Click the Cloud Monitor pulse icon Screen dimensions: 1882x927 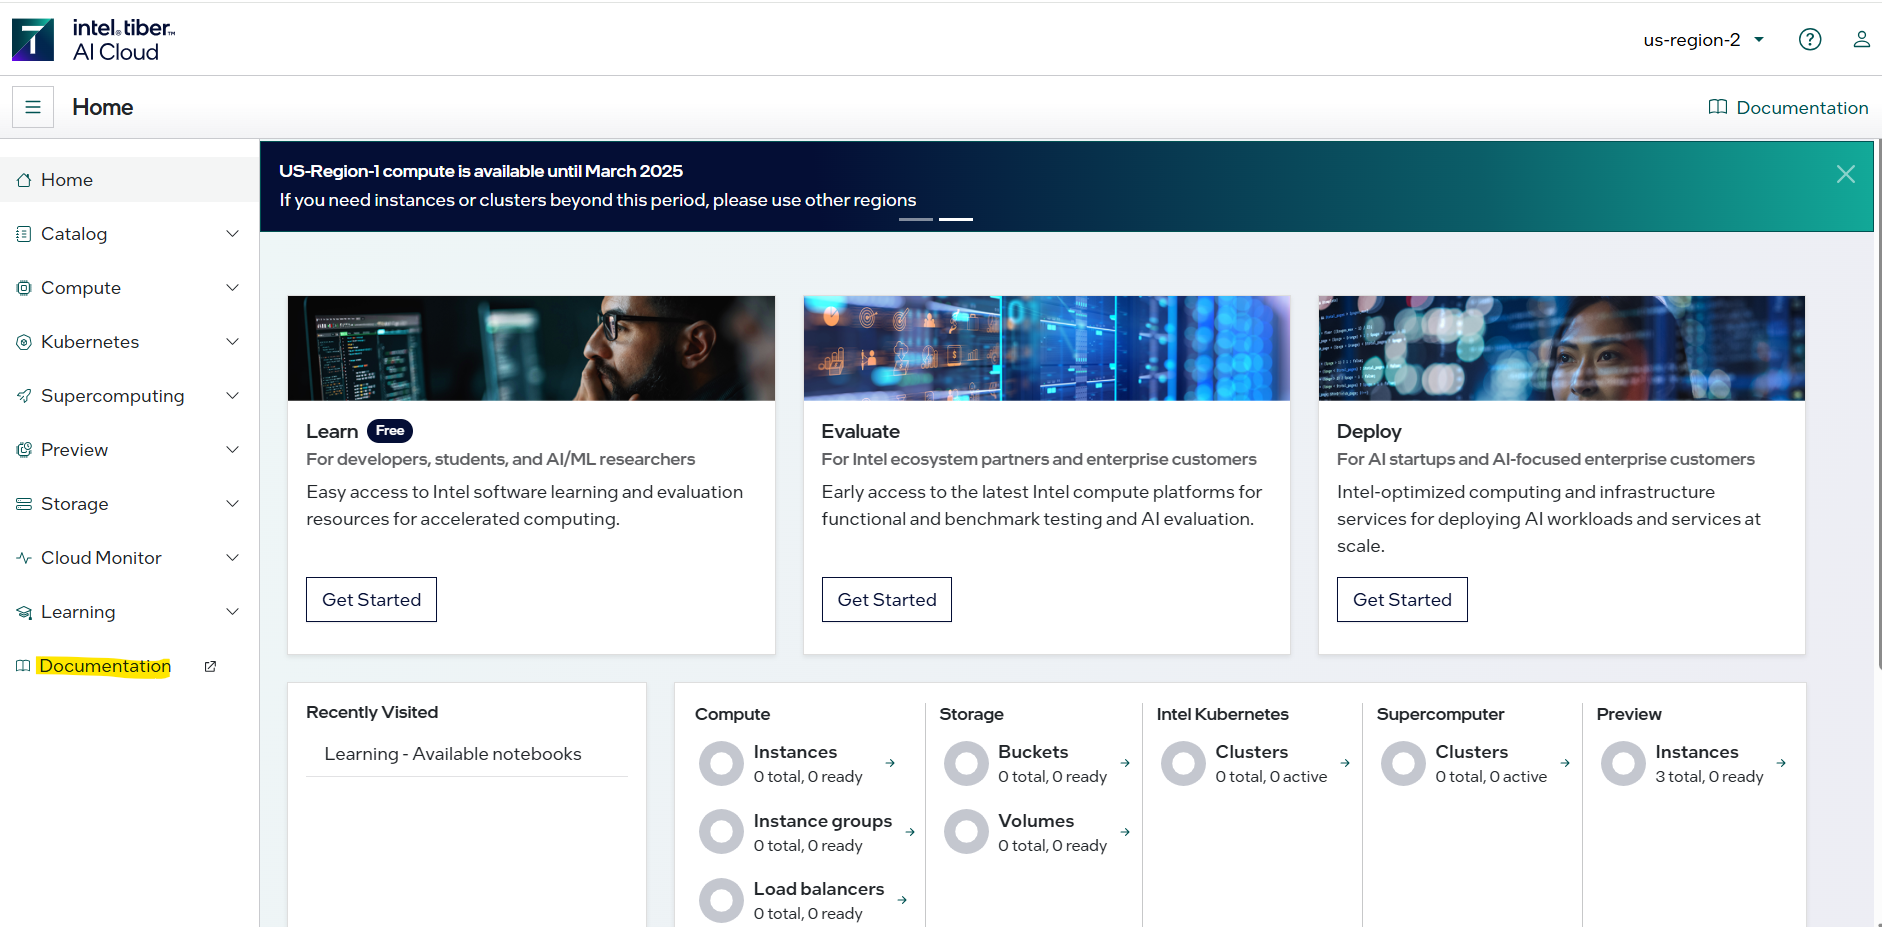(x=24, y=558)
